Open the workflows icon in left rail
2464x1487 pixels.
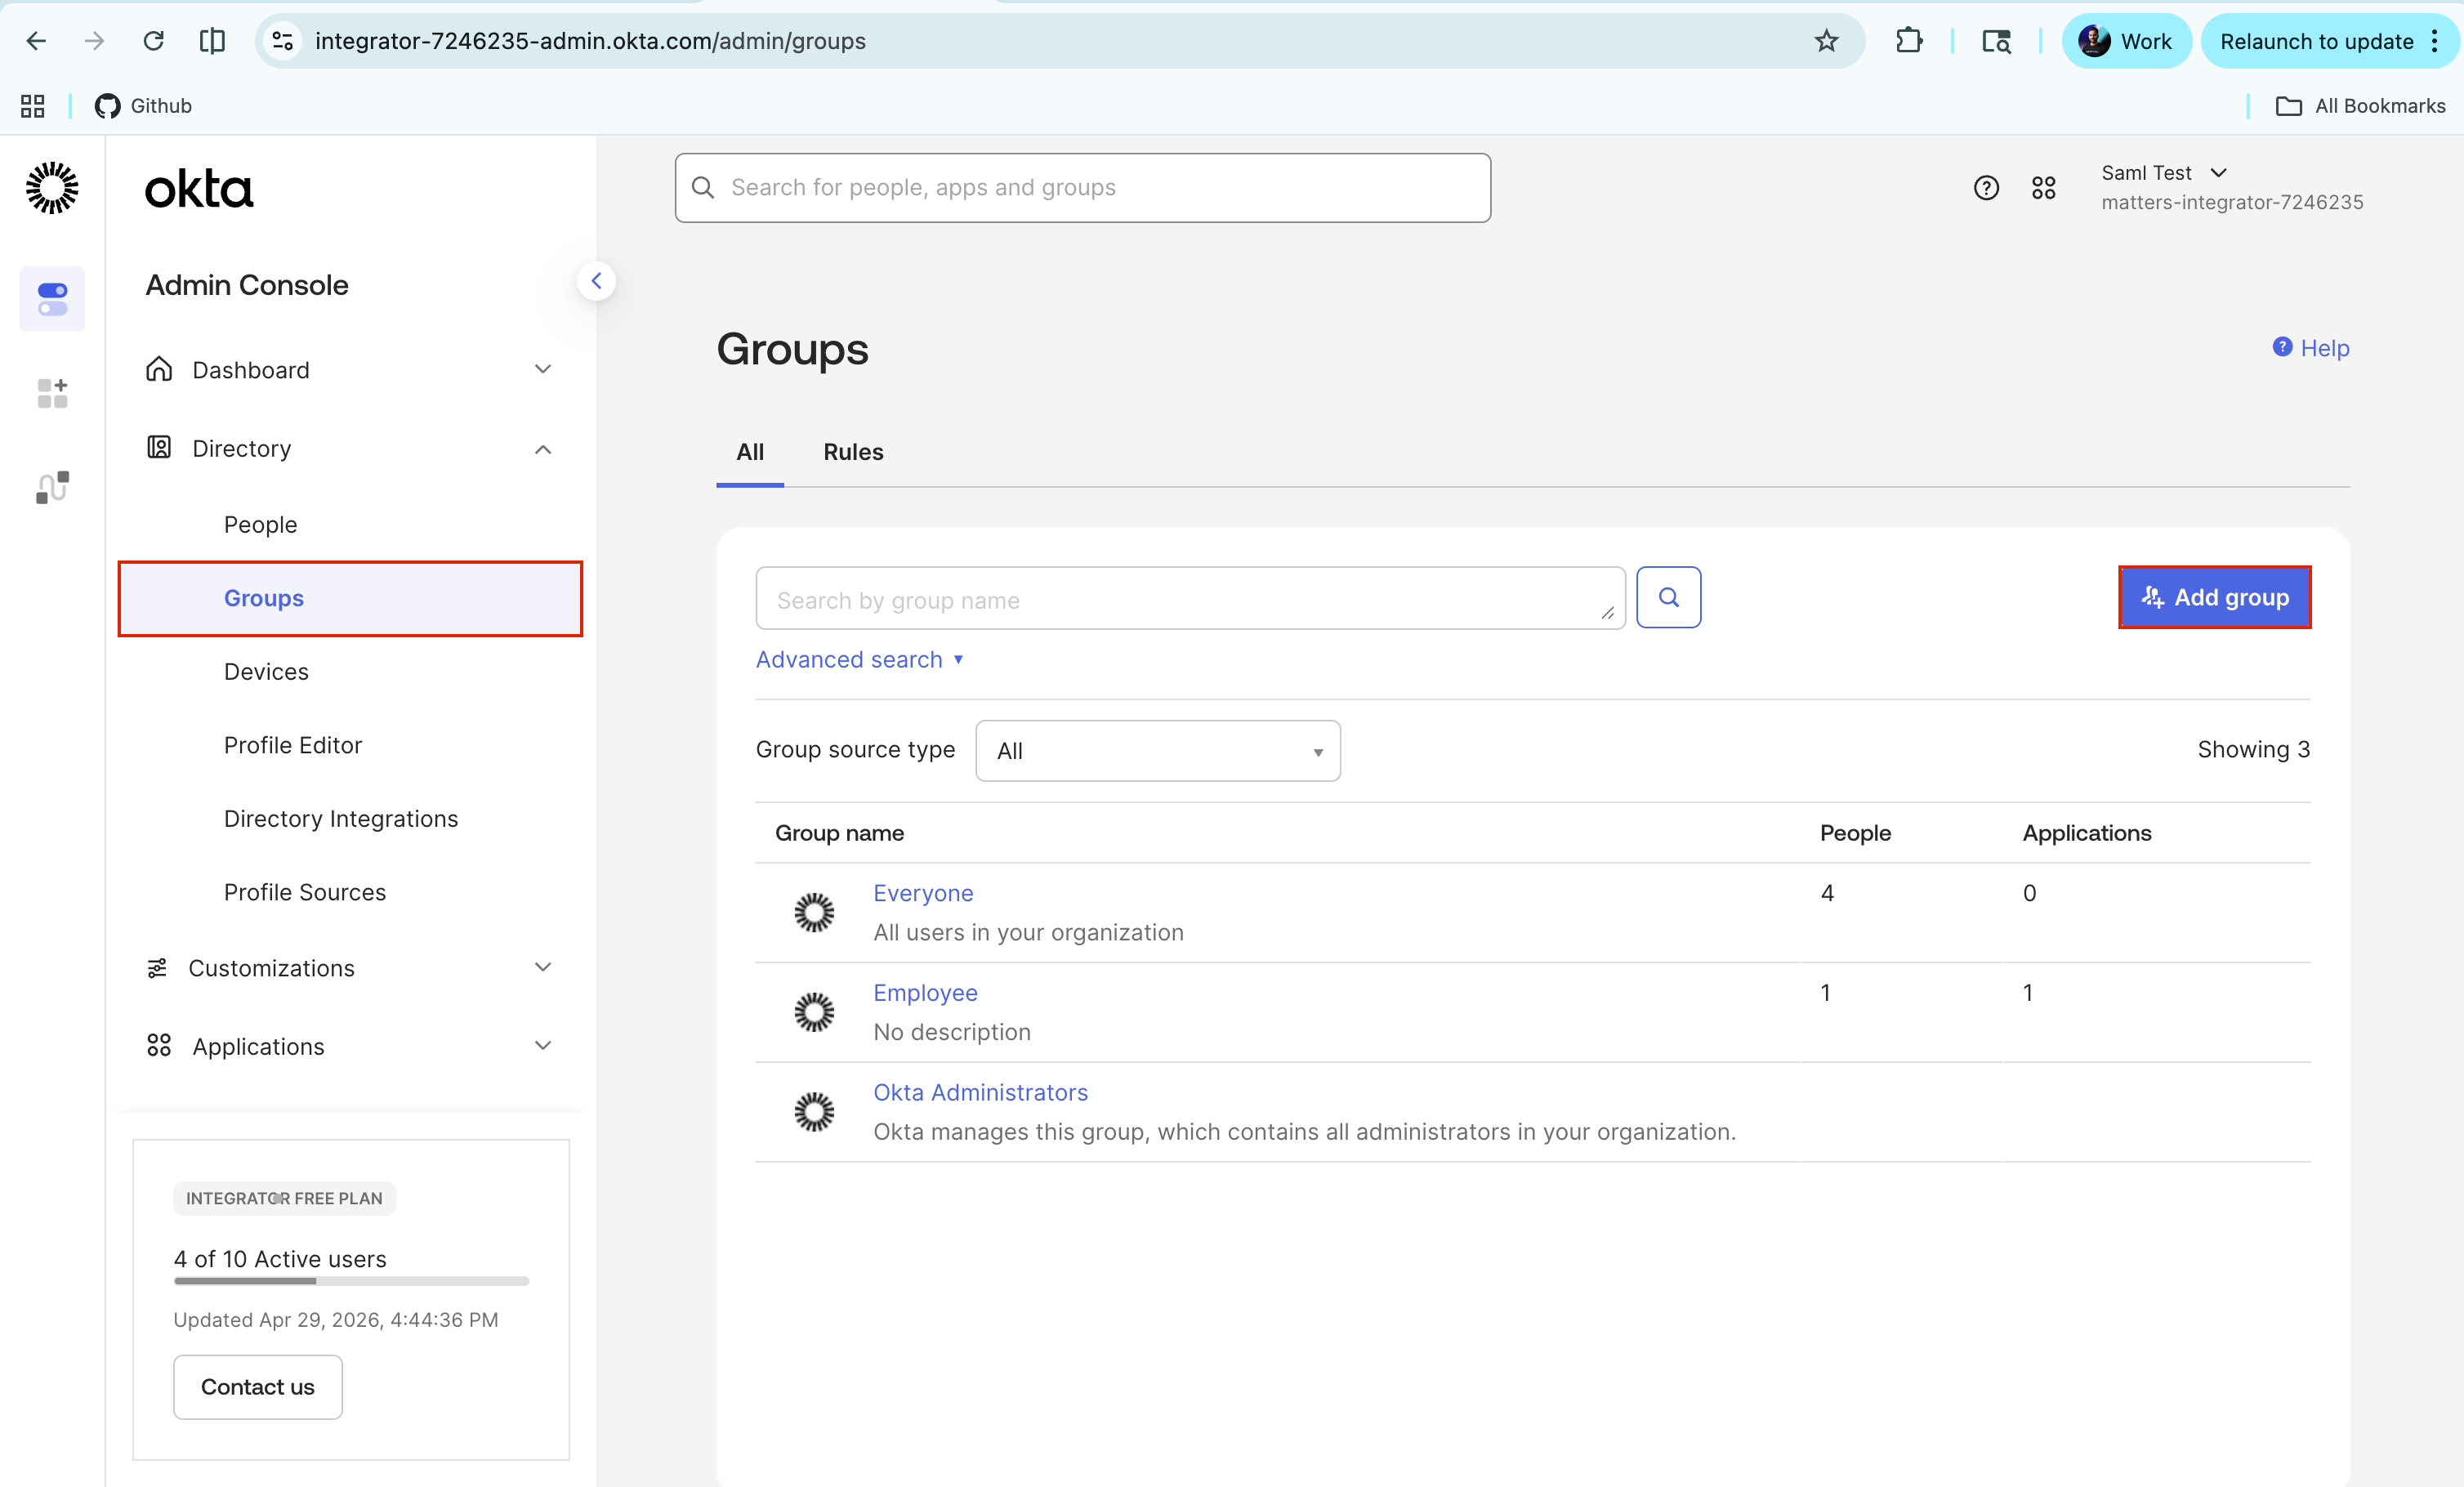pyautogui.click(x=52, y=487)
